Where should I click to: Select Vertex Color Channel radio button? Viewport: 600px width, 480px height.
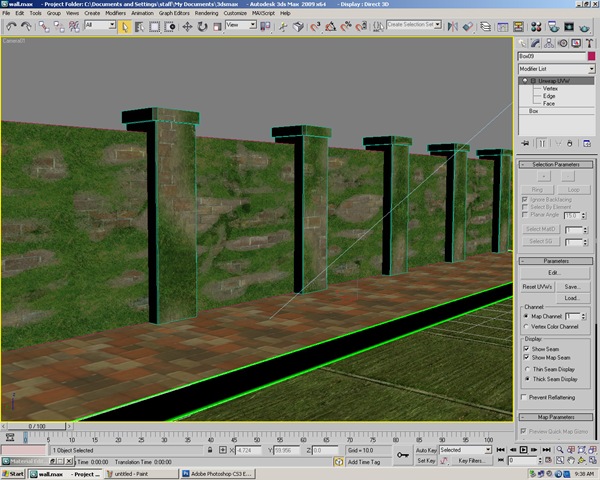(x=527, y=326)
